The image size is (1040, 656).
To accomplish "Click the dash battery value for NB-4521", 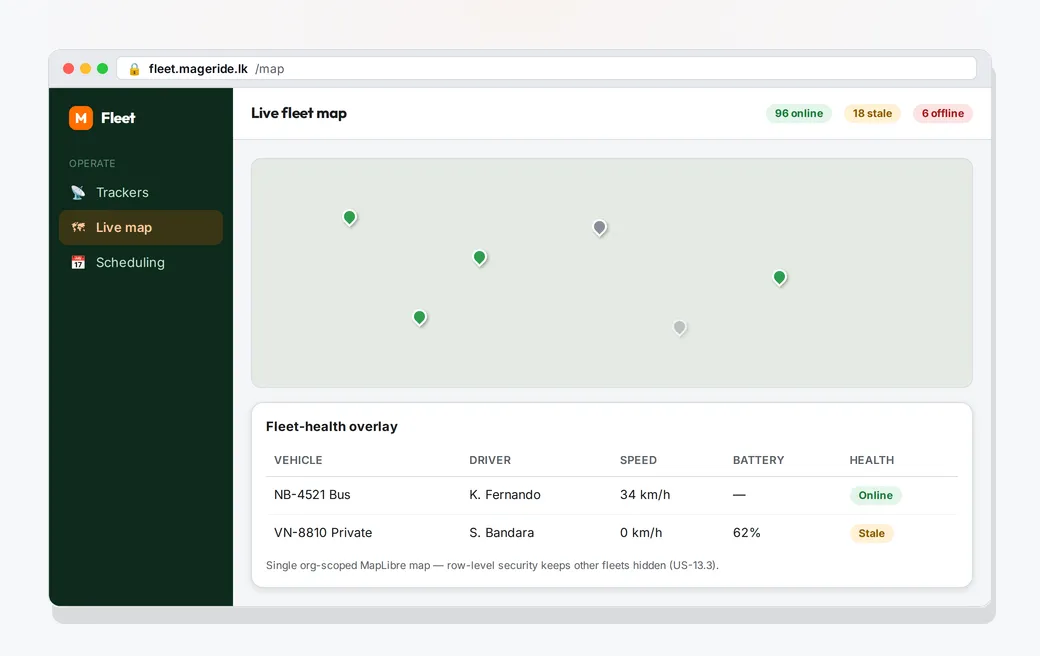I will tap(739, 495).
